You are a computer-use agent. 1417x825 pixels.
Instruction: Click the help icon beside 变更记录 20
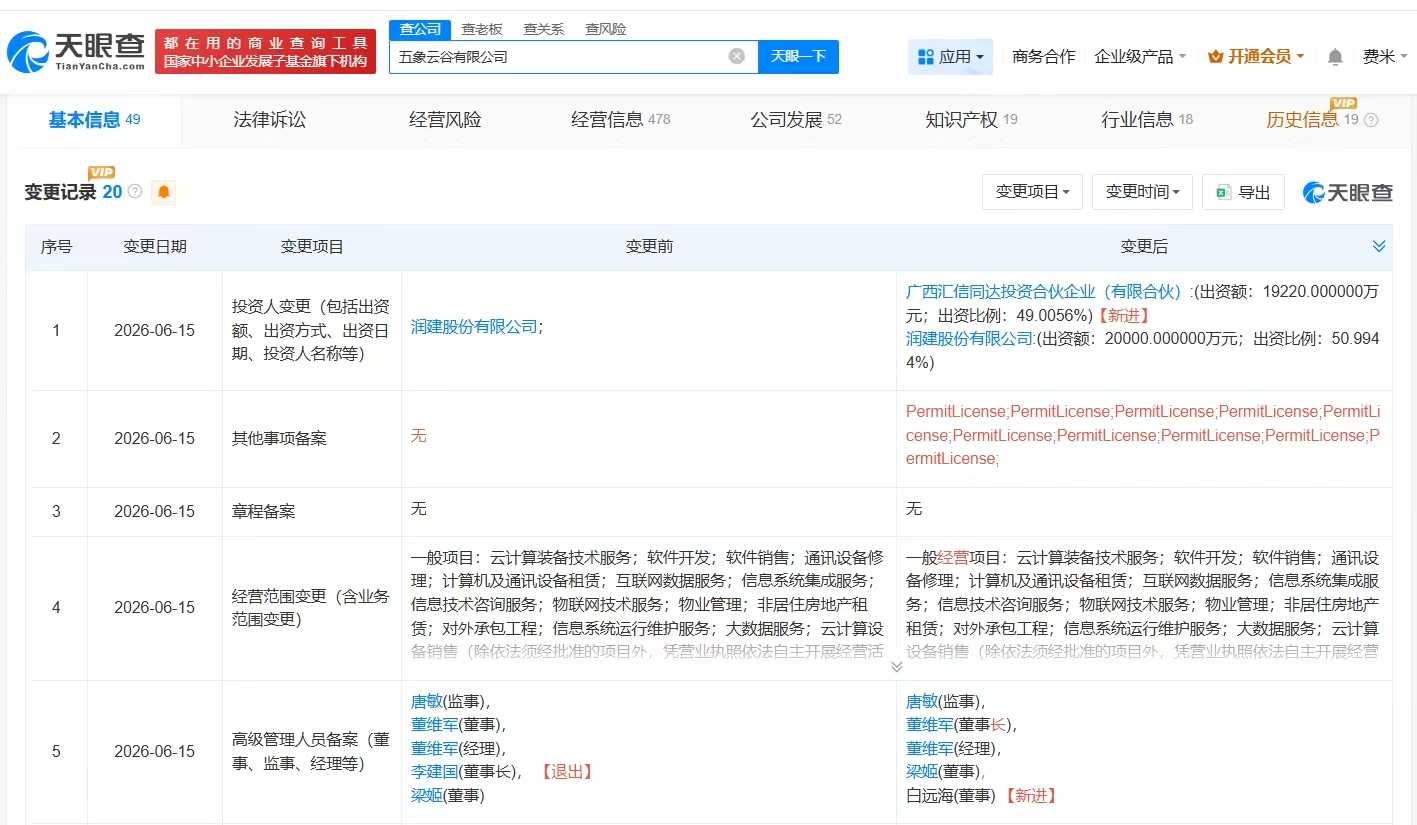pyautogui.click(x=135, y=191)
